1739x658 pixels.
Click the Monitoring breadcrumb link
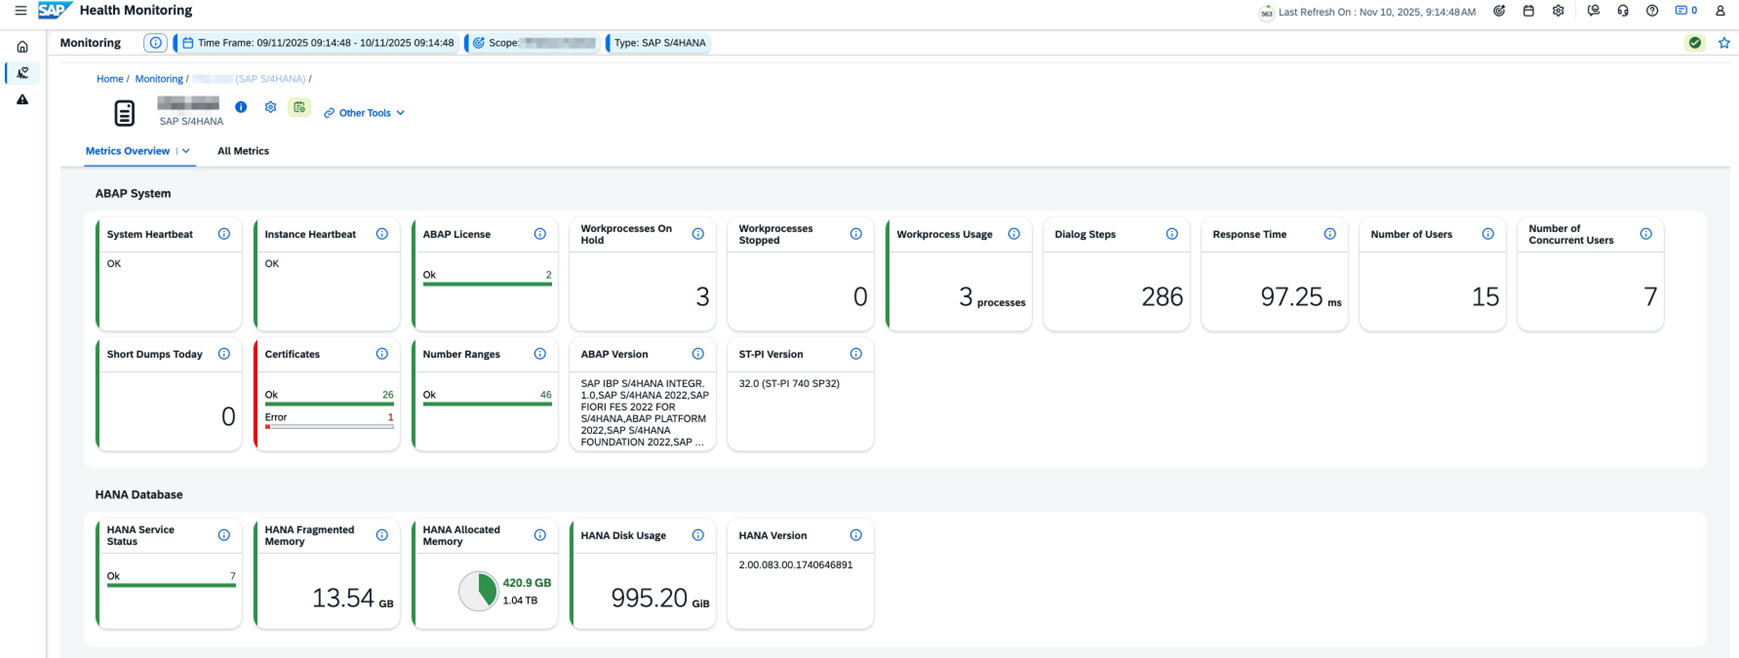[158, 79]
